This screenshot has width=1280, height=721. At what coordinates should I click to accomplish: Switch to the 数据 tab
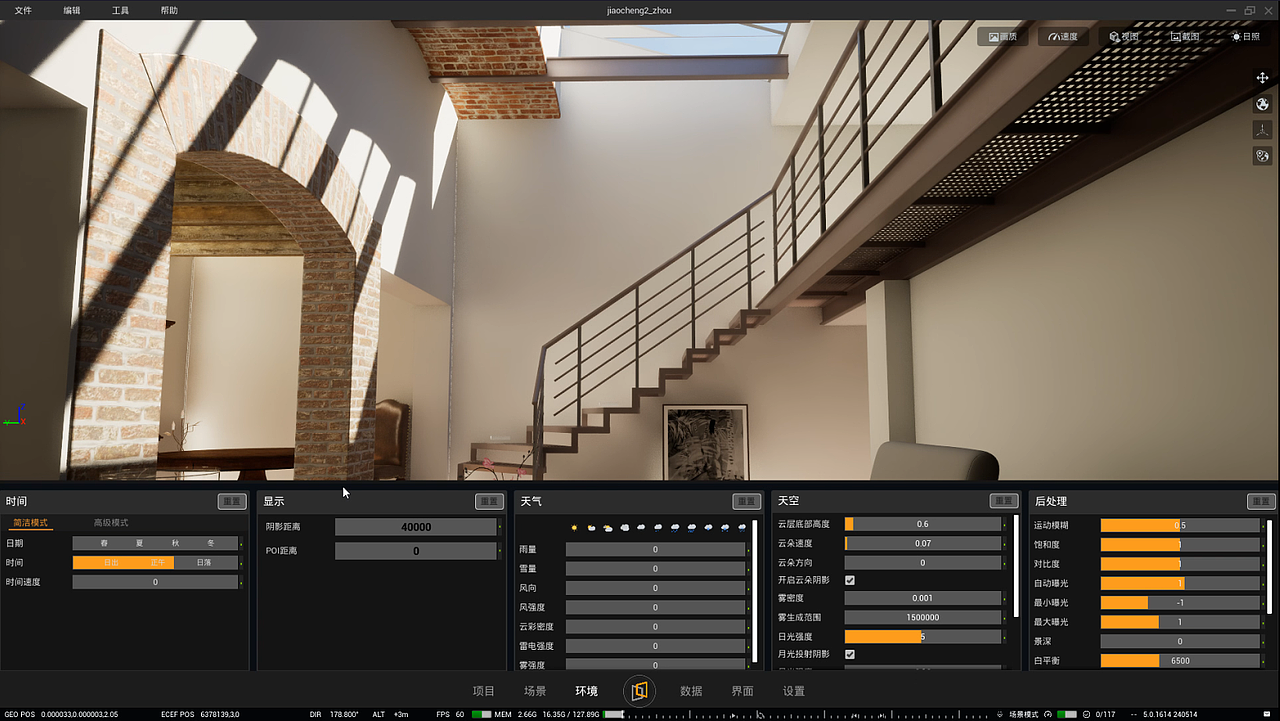coord(691,691)
